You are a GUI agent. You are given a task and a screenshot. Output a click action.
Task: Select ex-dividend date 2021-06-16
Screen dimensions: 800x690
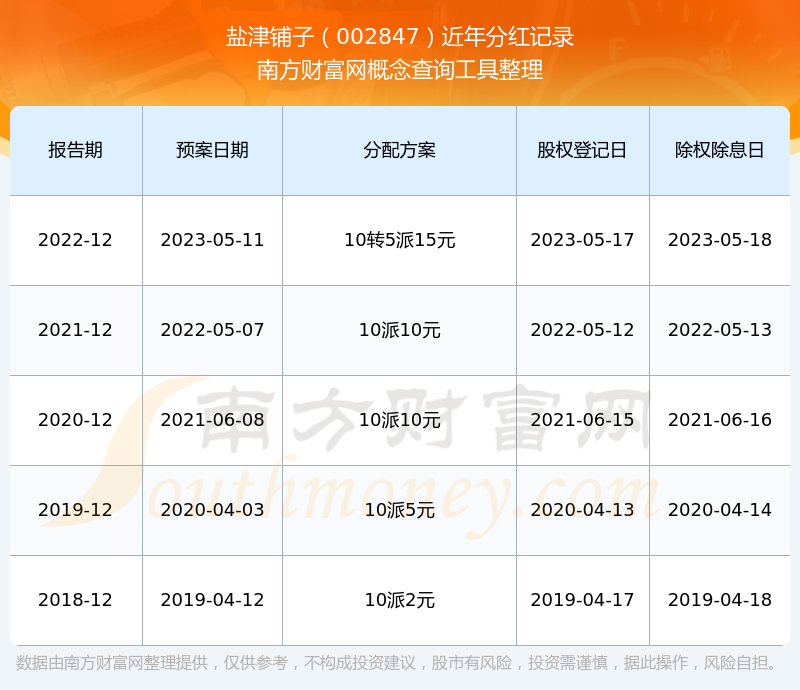719,420
